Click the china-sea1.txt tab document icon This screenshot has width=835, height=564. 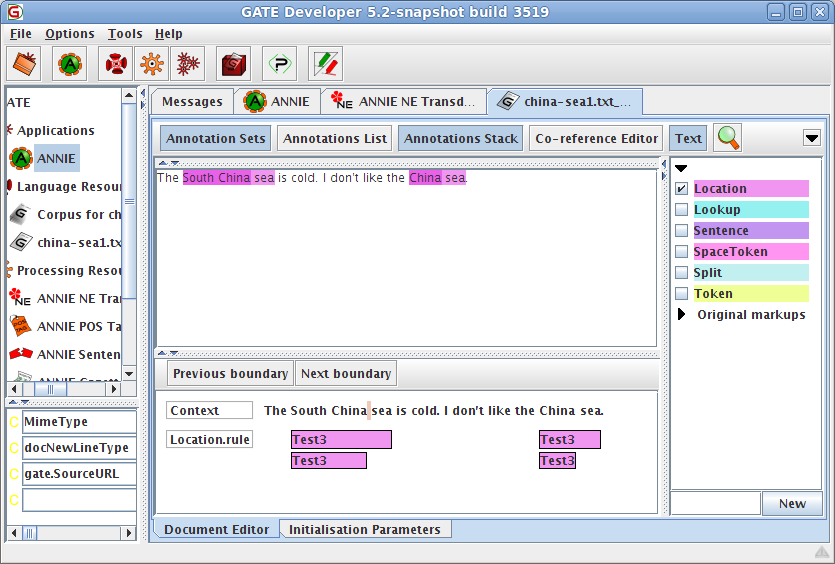pyautogui.click(x=508, y=101)
